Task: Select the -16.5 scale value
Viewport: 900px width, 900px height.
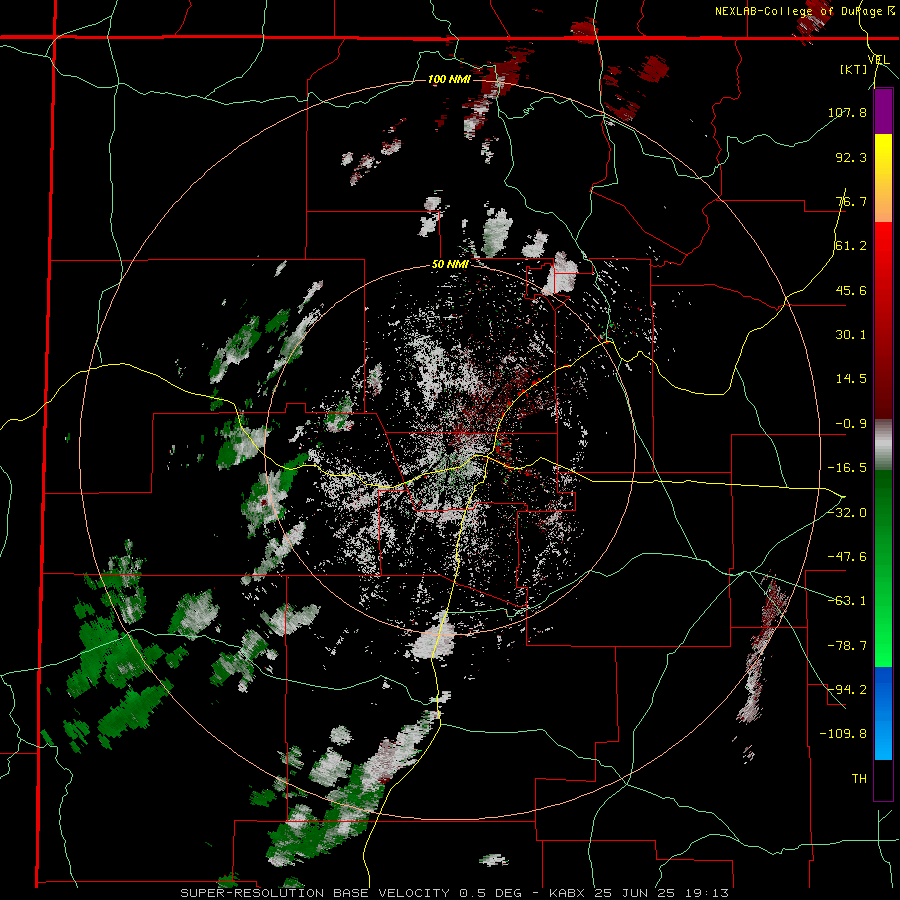Action: tap(847, 468)
